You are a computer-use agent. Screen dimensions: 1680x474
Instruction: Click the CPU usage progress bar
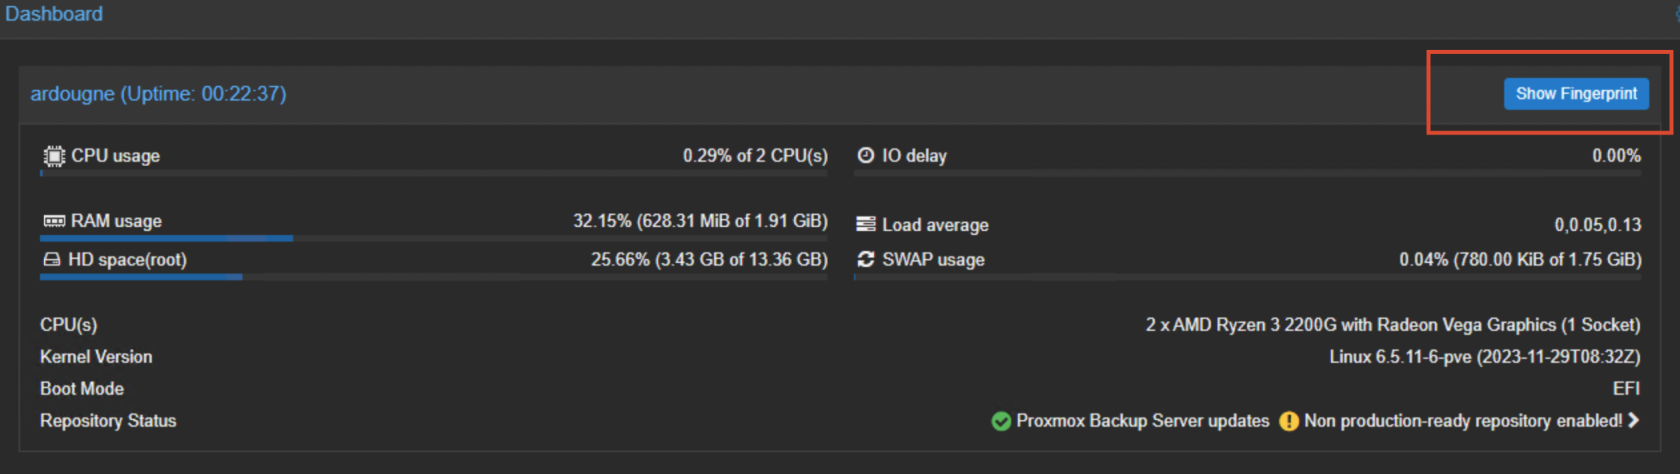pos(433,174)
